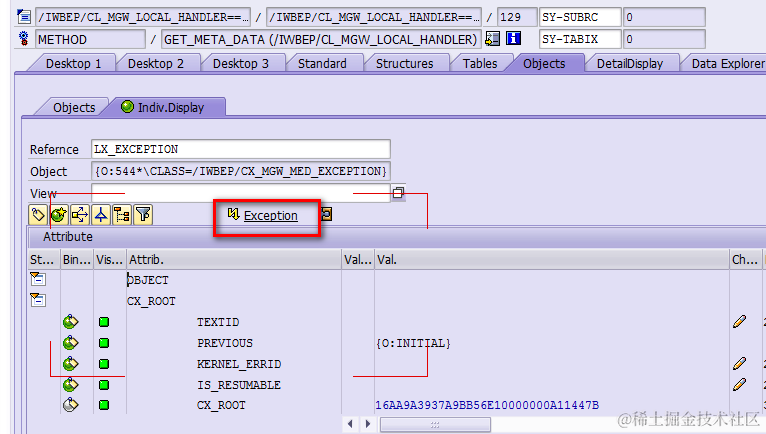Click the horizontal scrollbar thumb
766x434 pixels.
[x=435, y=425]
